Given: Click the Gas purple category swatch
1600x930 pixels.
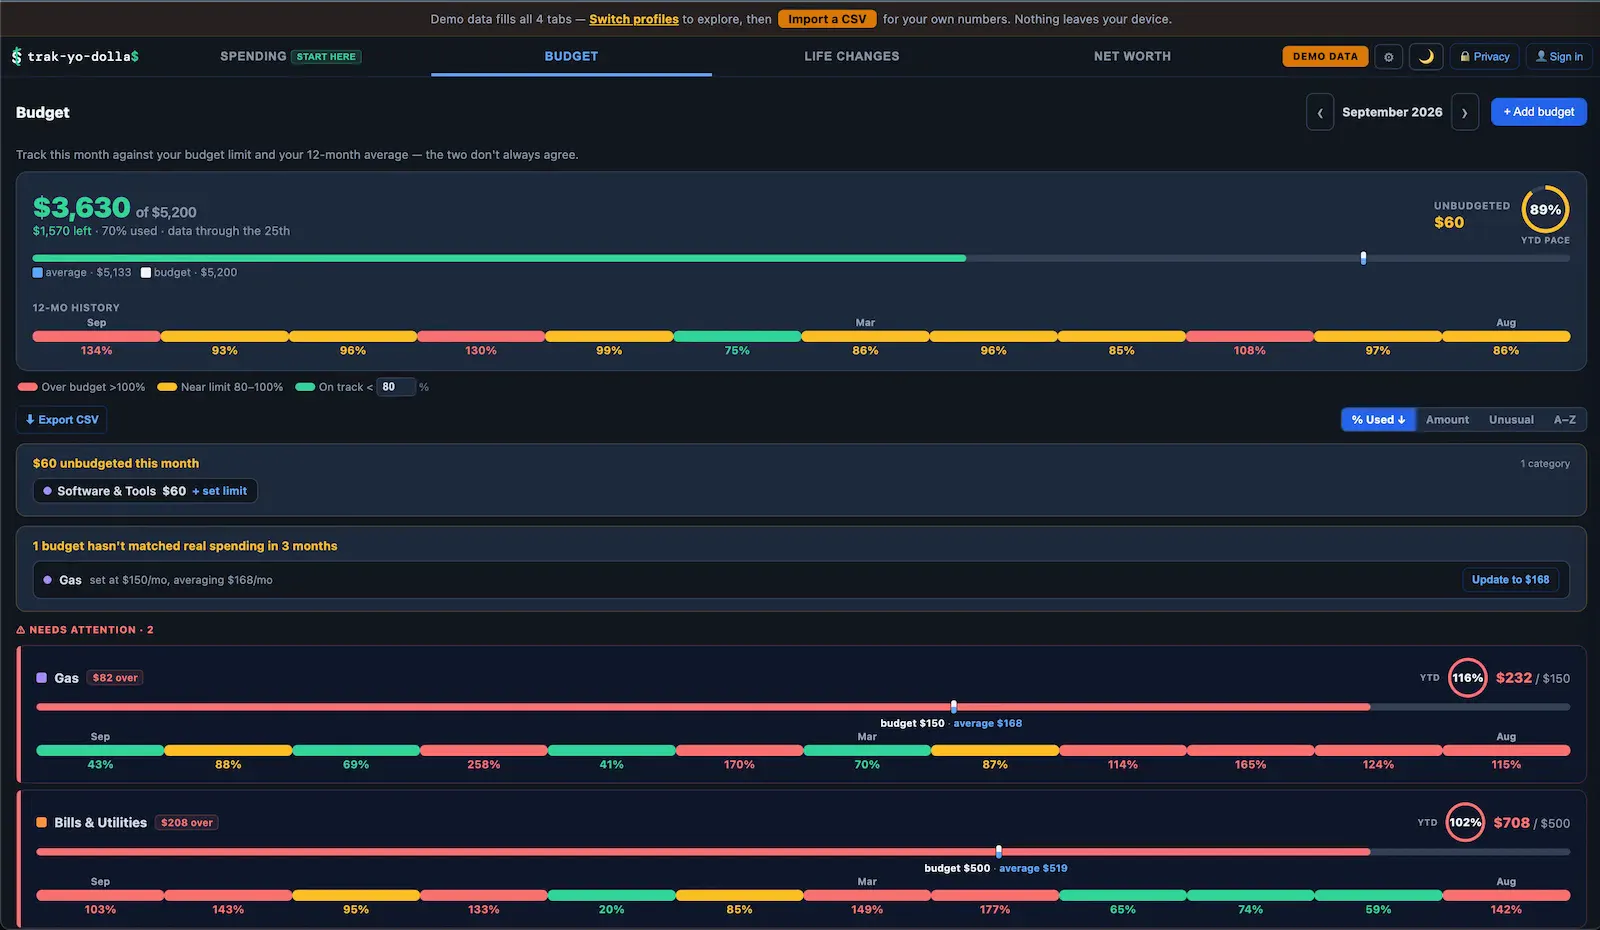Looking at the screenshot, I should (42, 678).
